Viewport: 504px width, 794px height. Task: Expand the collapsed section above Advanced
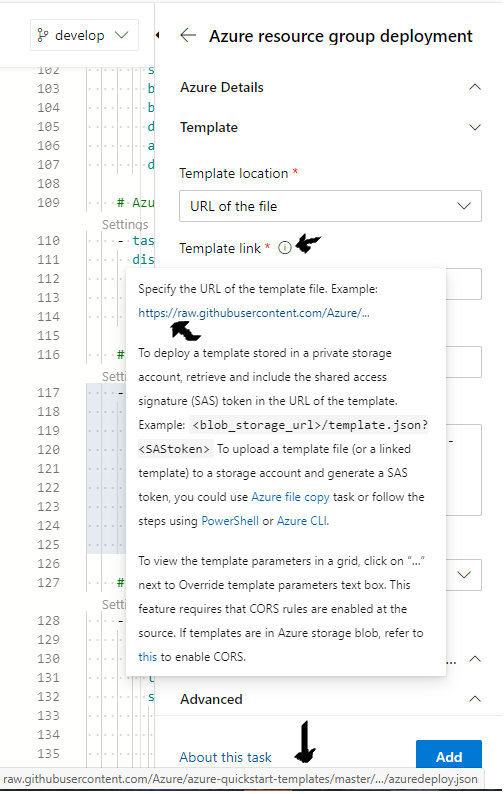click(x=475, y=659)
